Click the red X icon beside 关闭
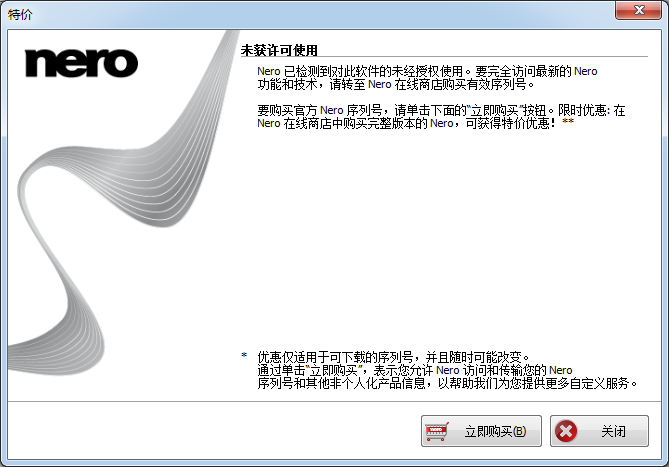The image size is (669, 467). [x=566, y=431]
